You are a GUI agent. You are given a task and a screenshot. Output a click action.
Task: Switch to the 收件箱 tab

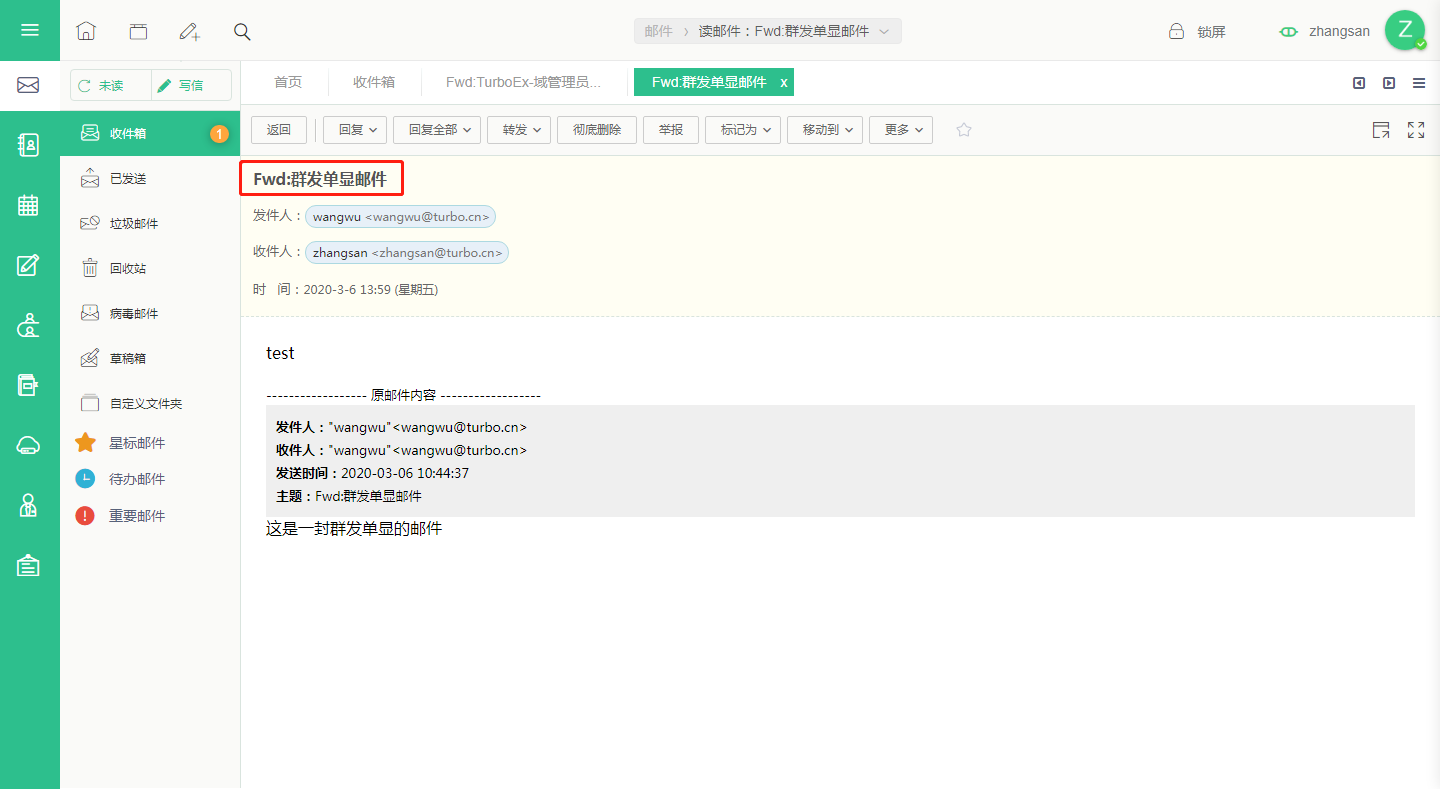[x=374, y=82]
